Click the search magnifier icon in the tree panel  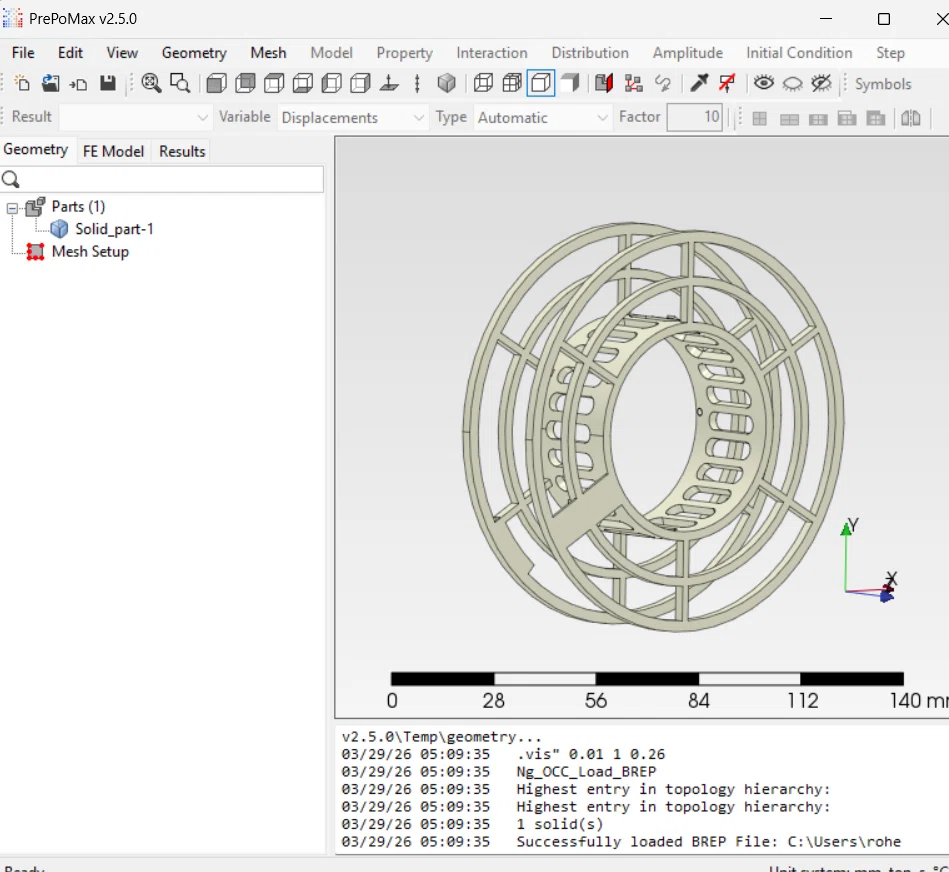(11, 179)
